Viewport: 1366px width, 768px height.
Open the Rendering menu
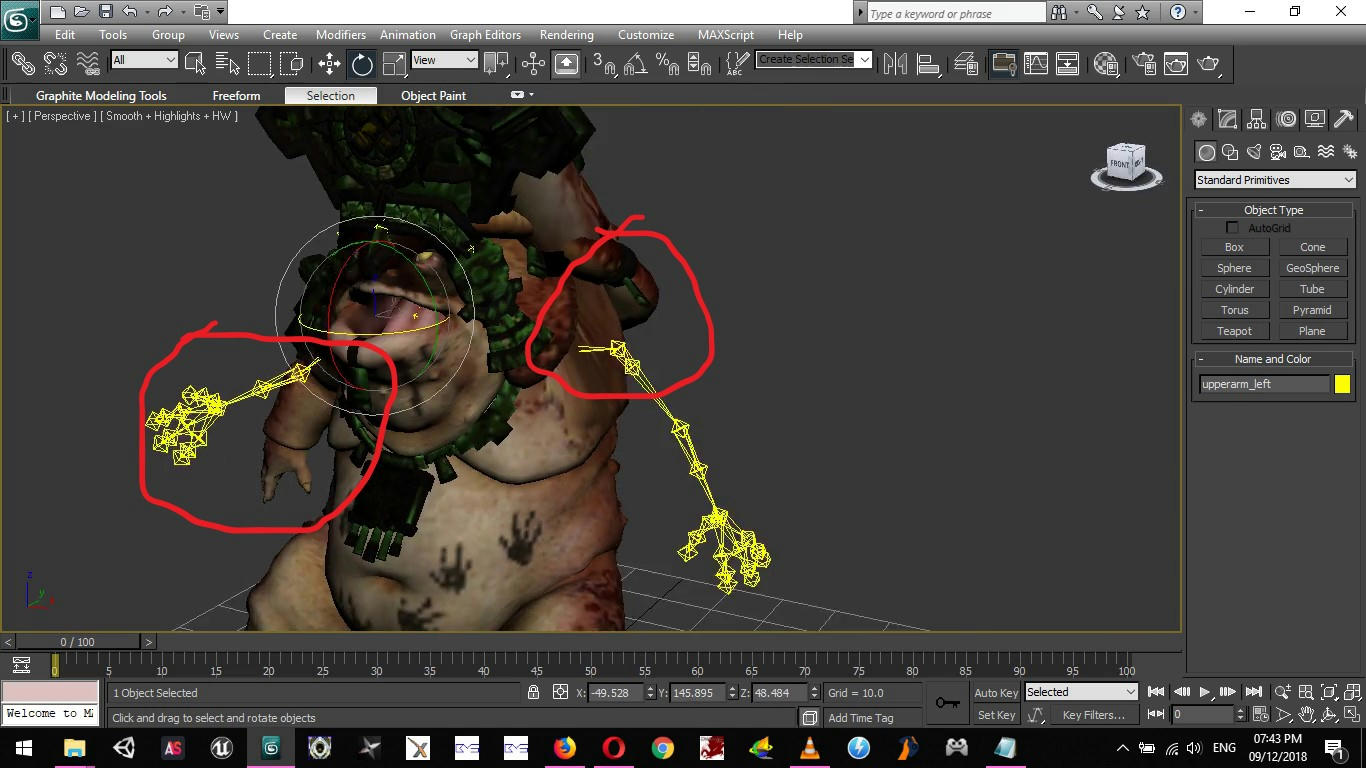[x=566, y=35]
